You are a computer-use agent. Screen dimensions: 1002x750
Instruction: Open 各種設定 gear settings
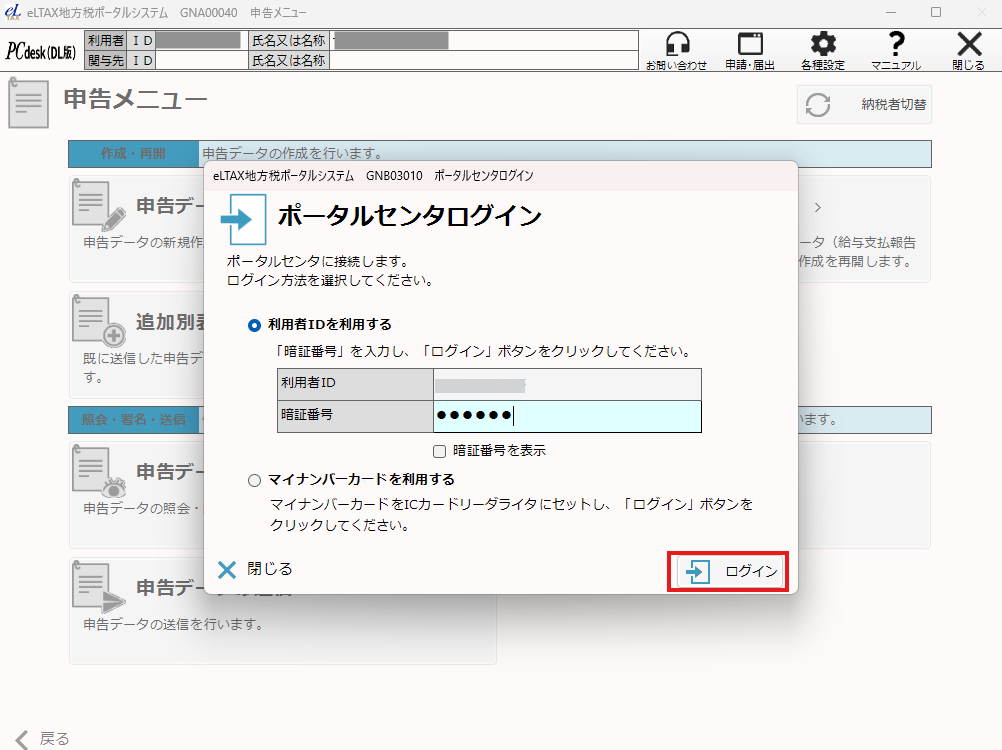(822, 45)
